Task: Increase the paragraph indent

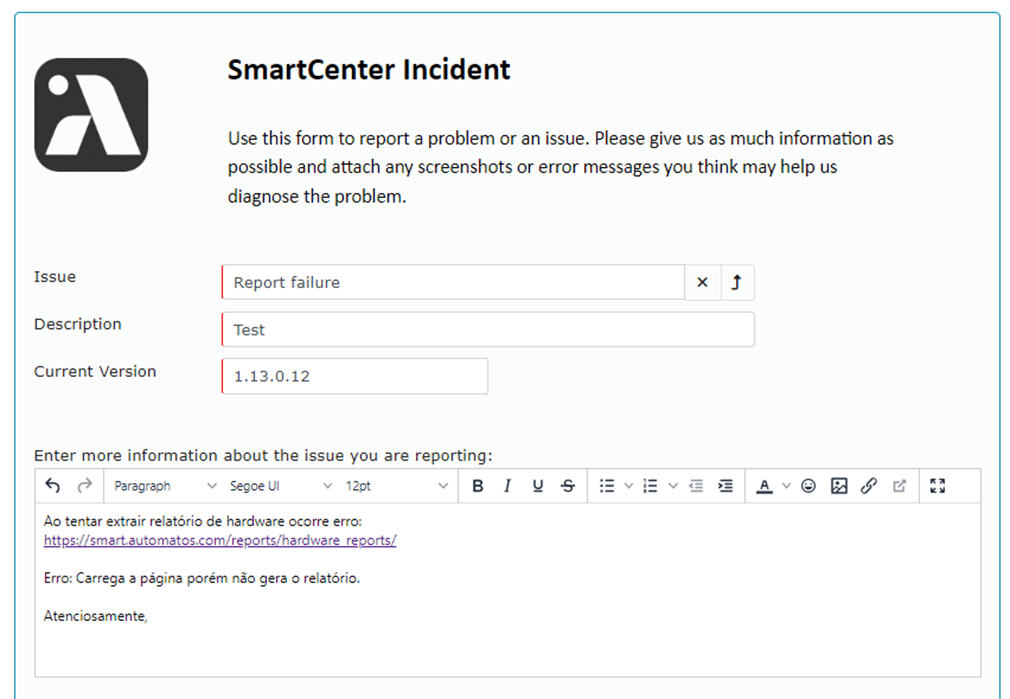Action: [726, 486]
